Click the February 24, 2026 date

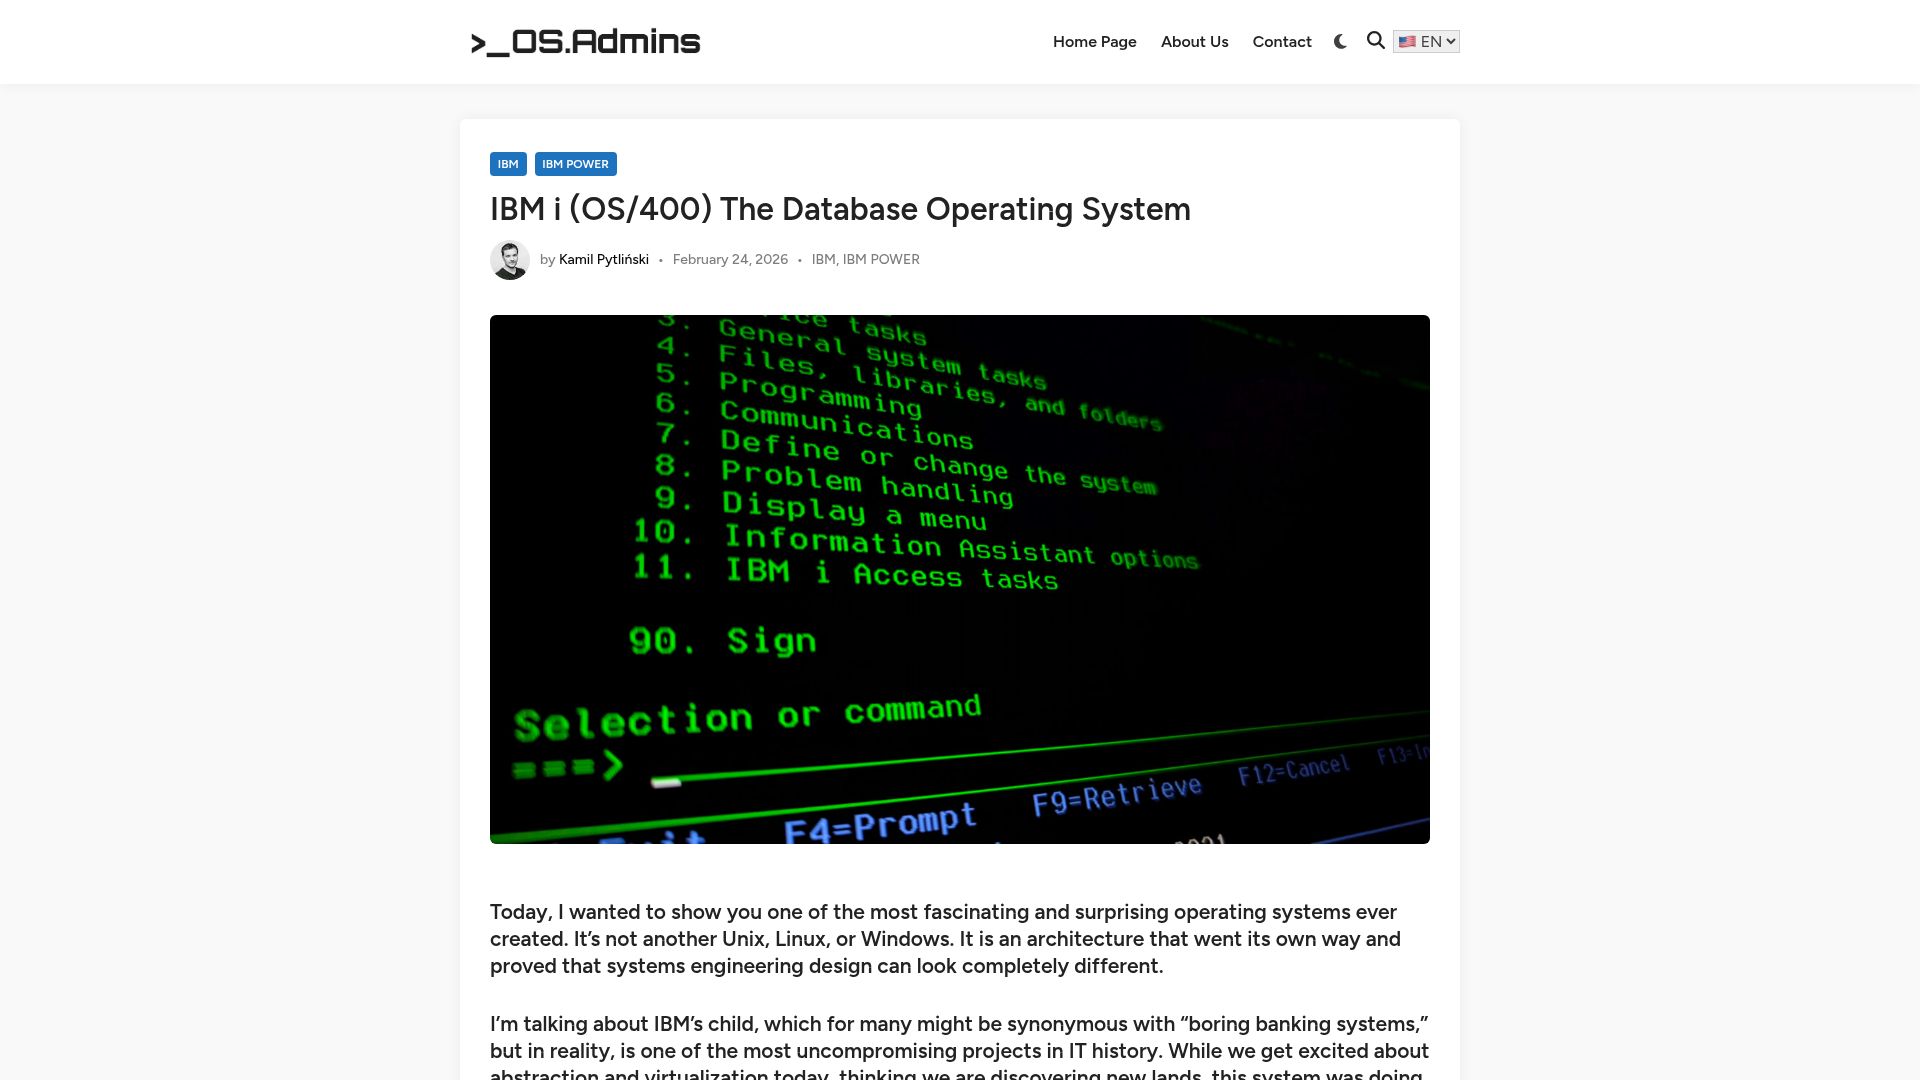coord(730,260)
